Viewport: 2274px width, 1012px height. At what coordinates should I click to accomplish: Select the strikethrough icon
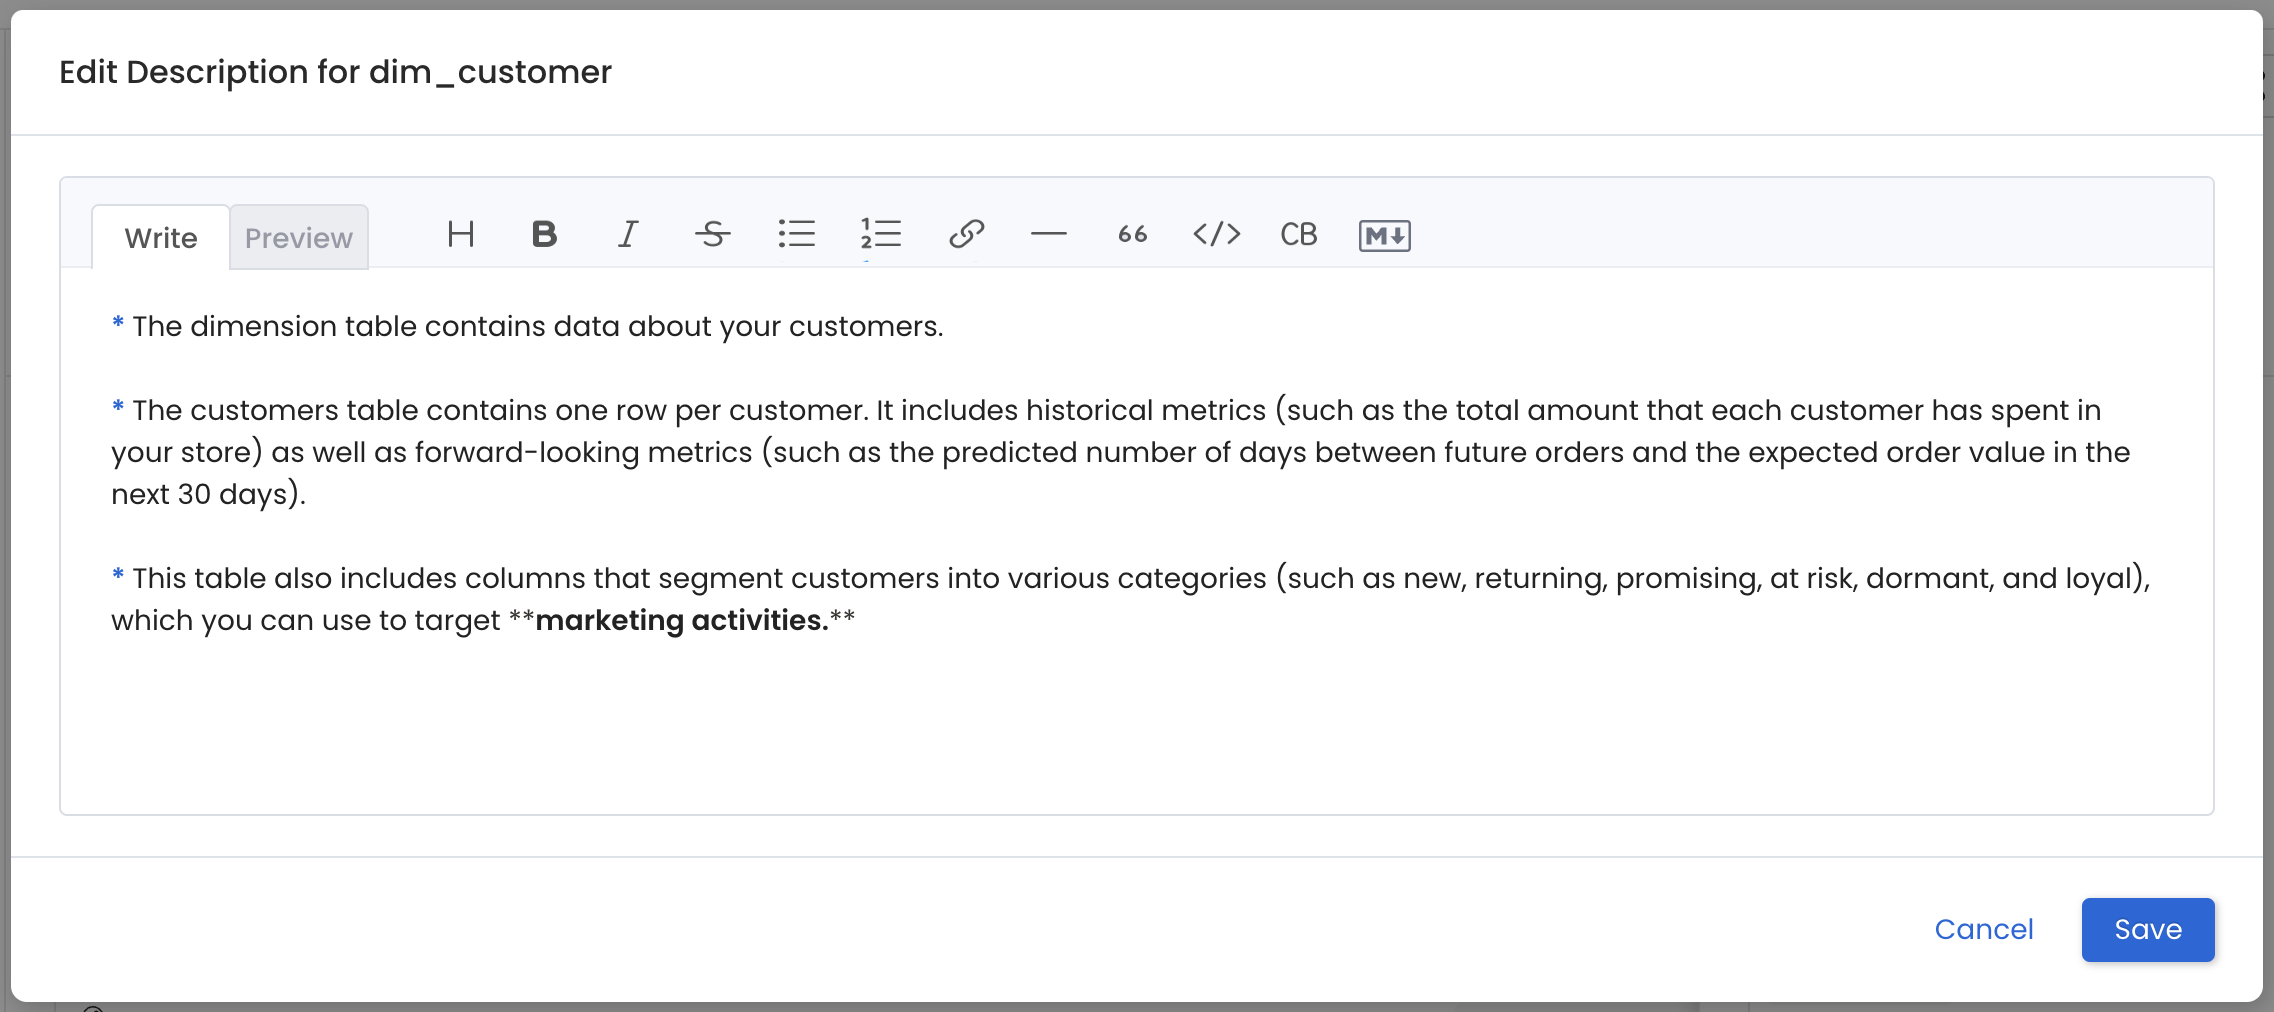point(712,235)
